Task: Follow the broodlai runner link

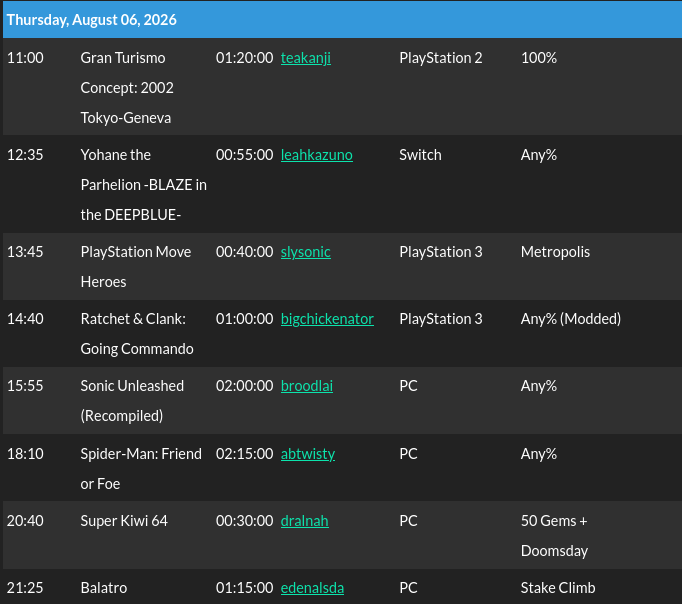Action: [x=307, y=386]
